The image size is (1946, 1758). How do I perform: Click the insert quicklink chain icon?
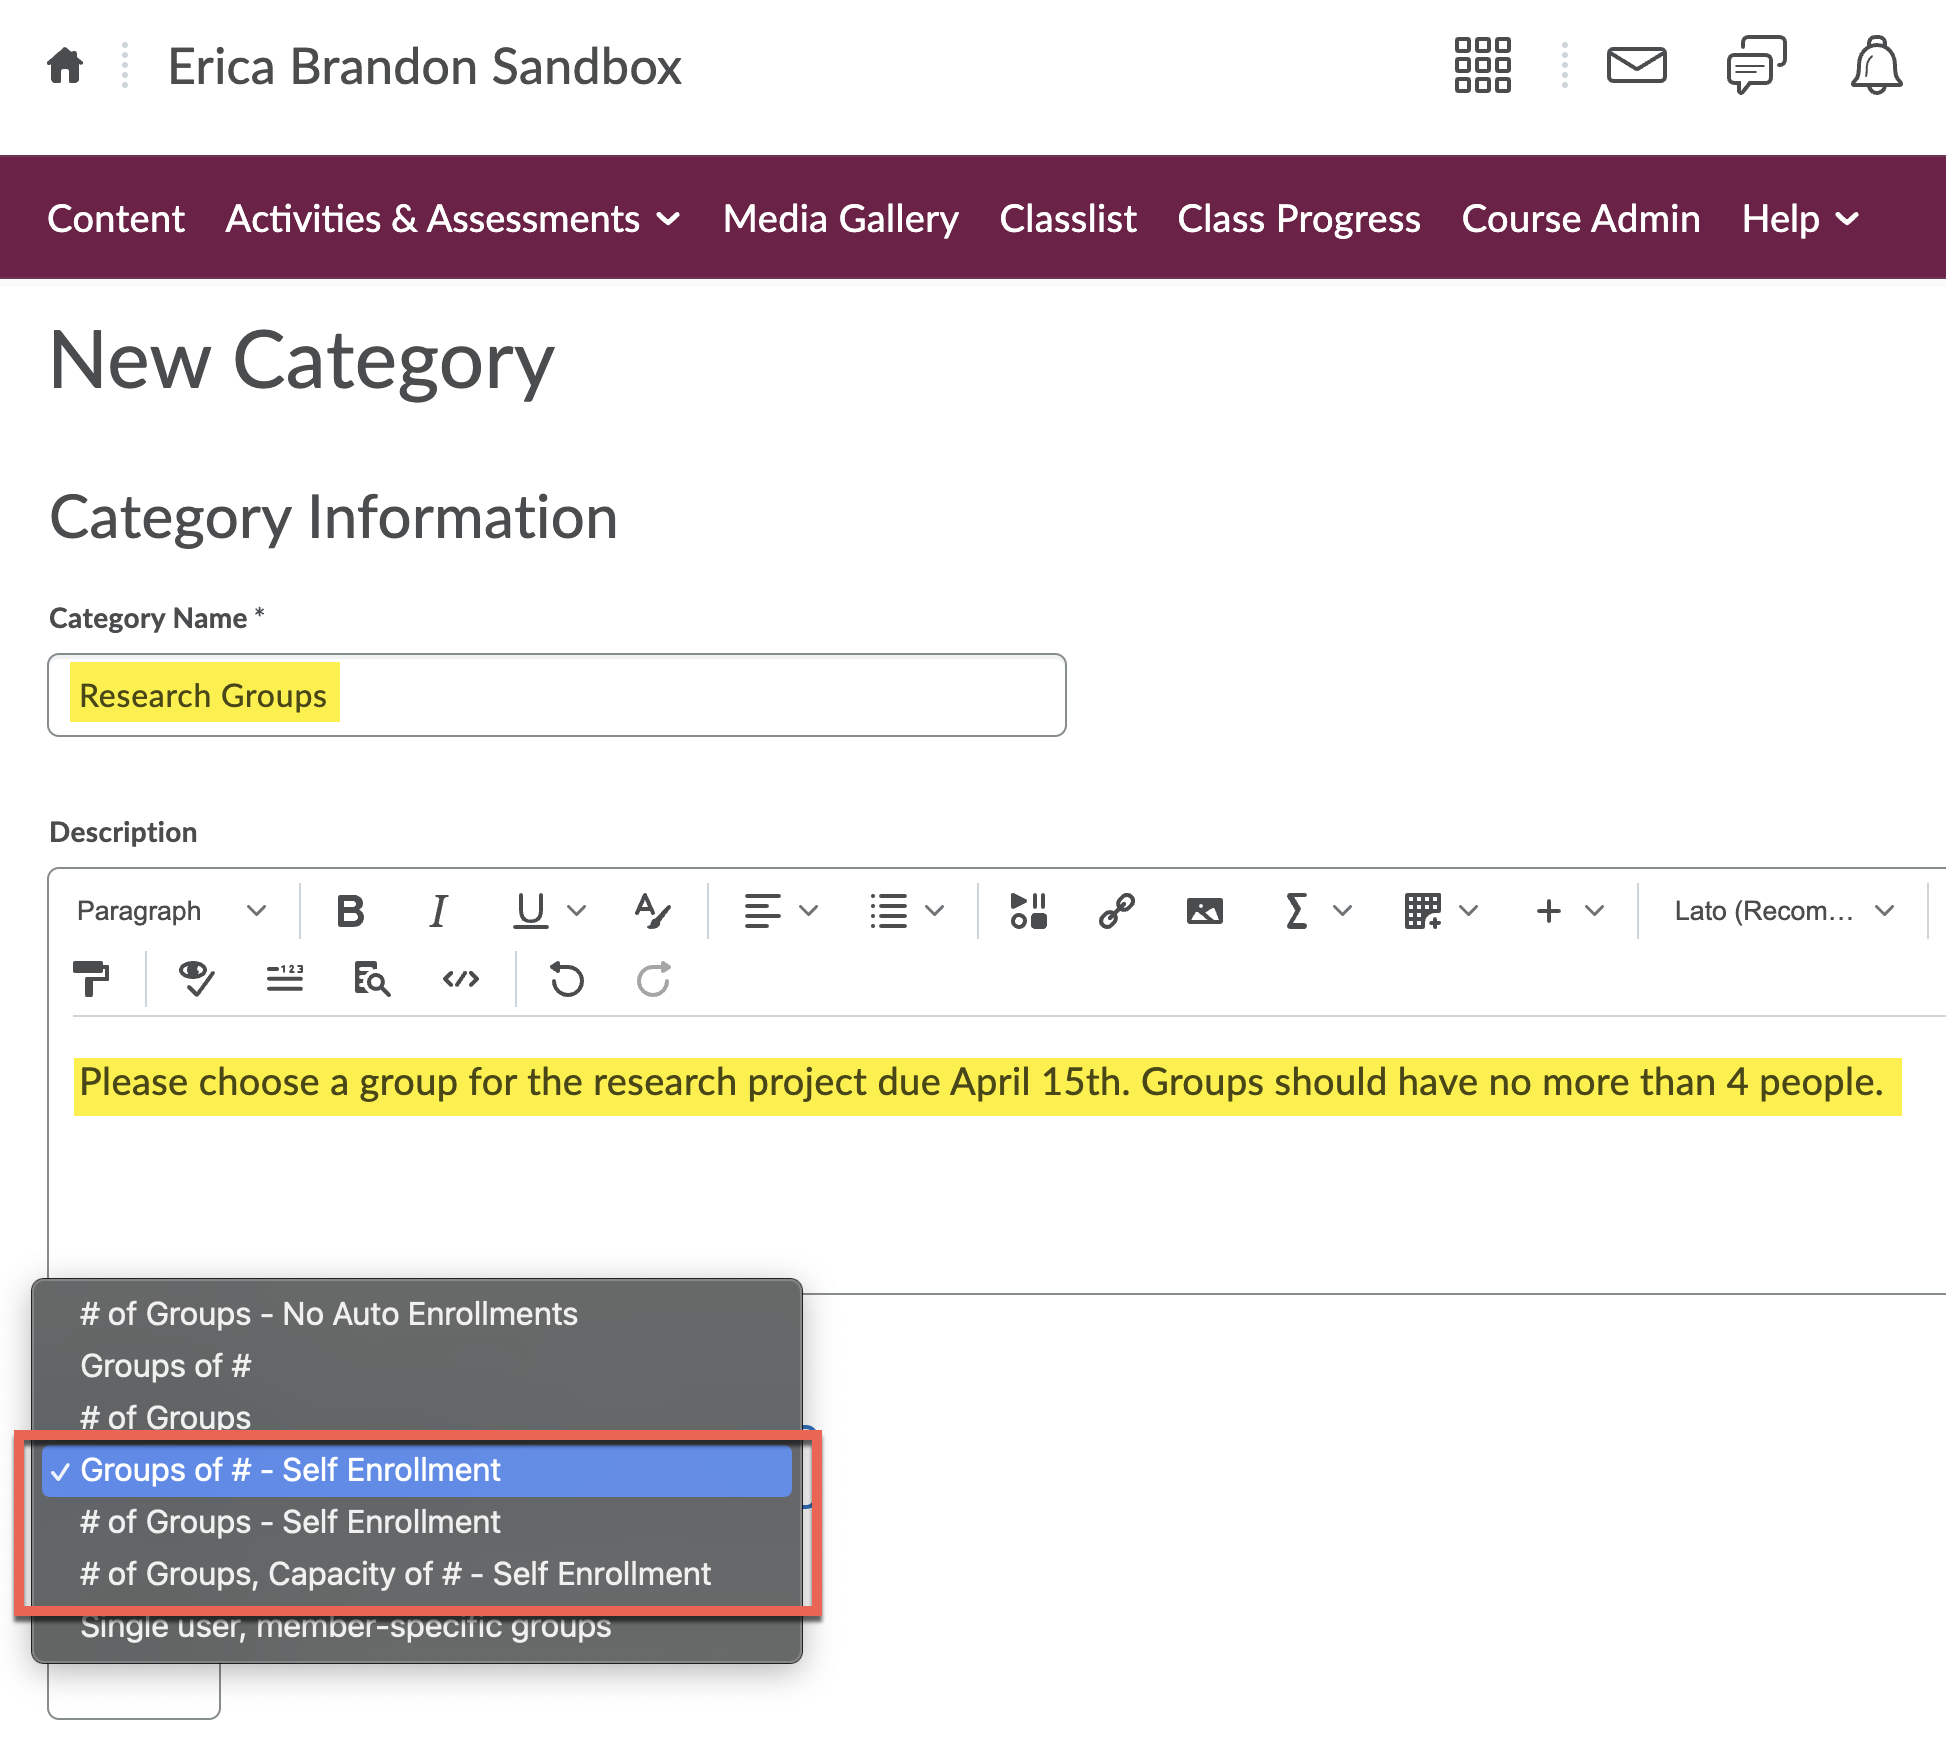1116,910
